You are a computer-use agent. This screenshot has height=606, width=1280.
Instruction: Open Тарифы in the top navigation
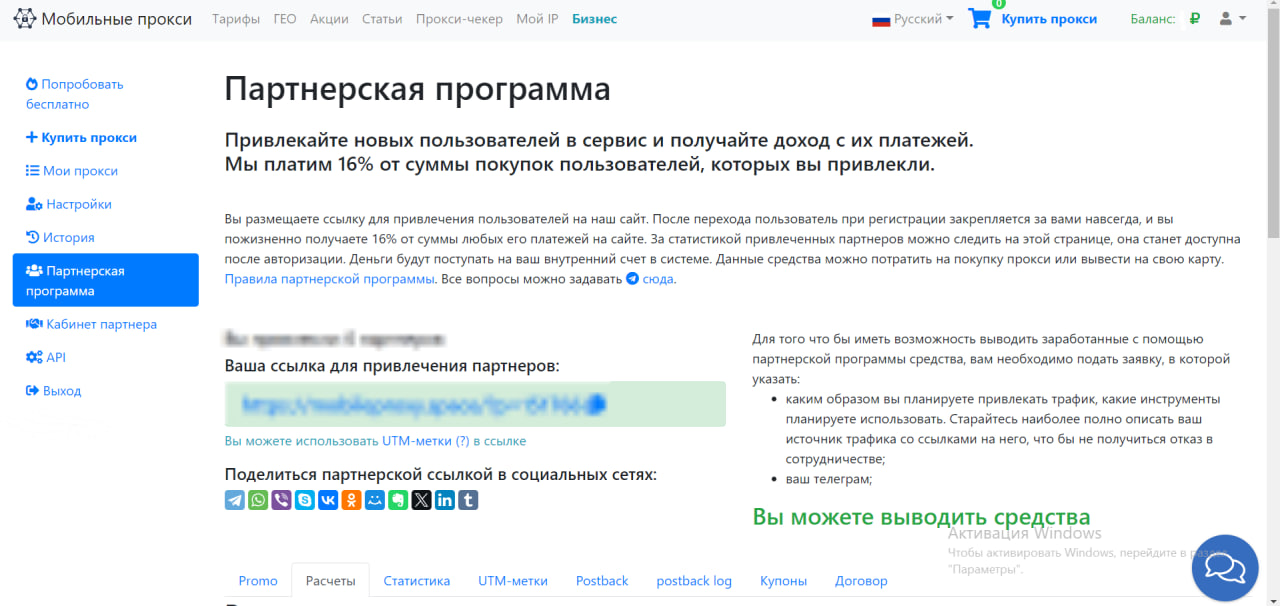coord(236,19)
